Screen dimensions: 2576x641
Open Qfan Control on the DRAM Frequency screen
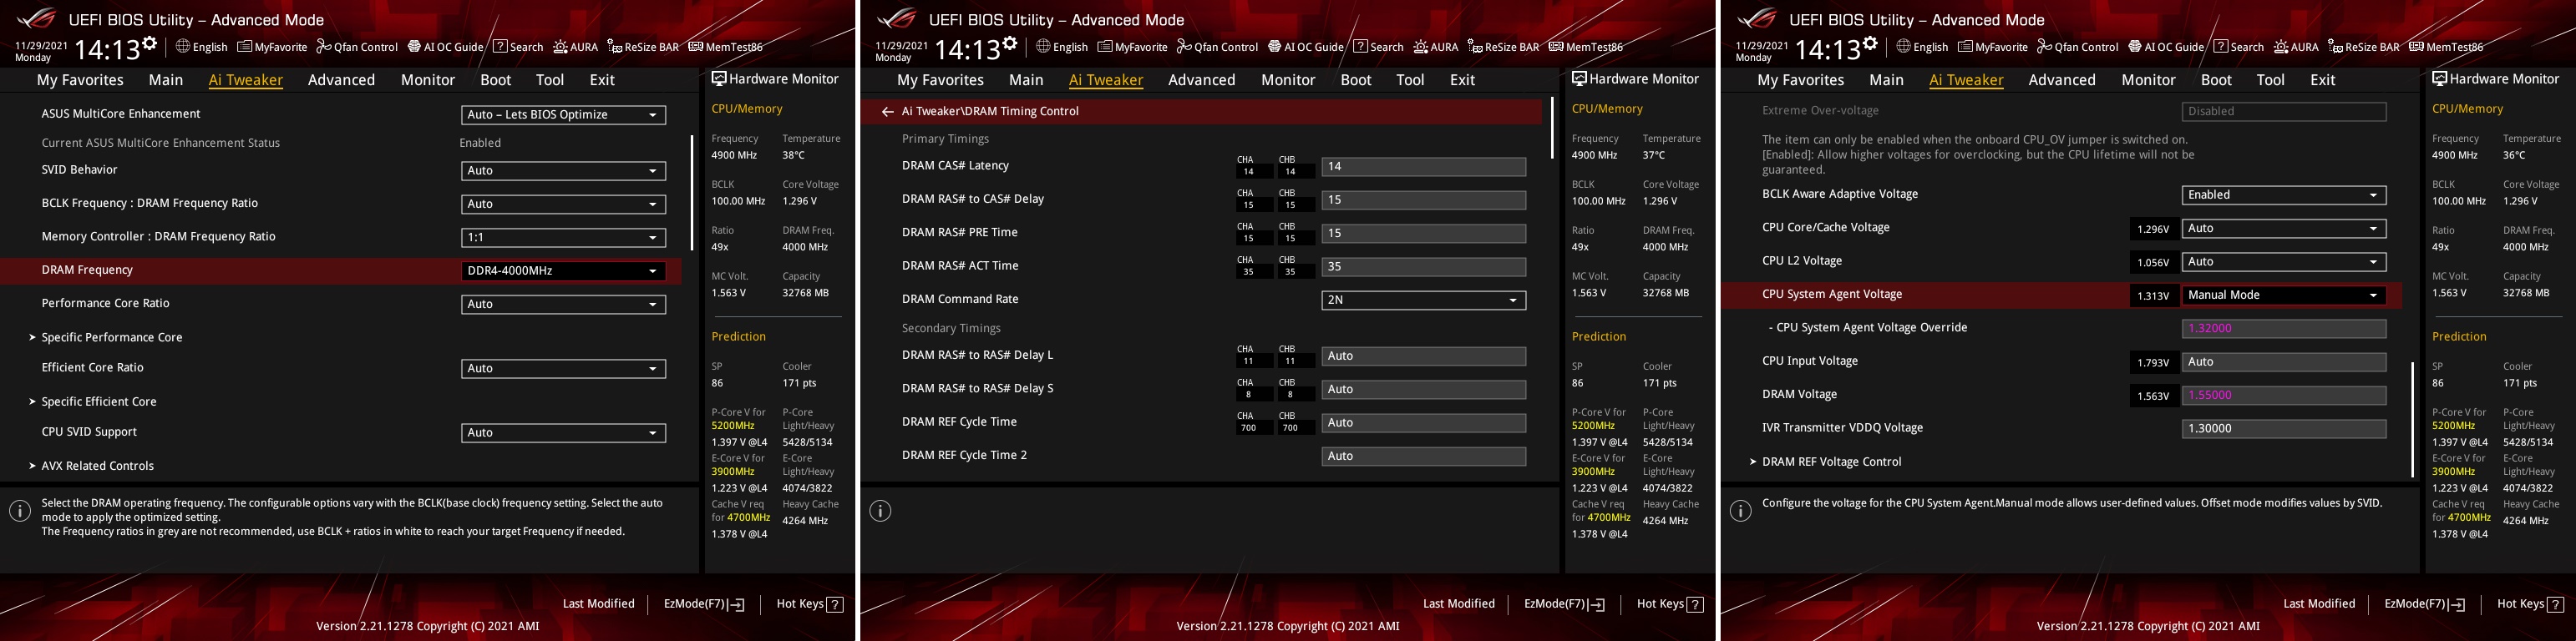357,47
